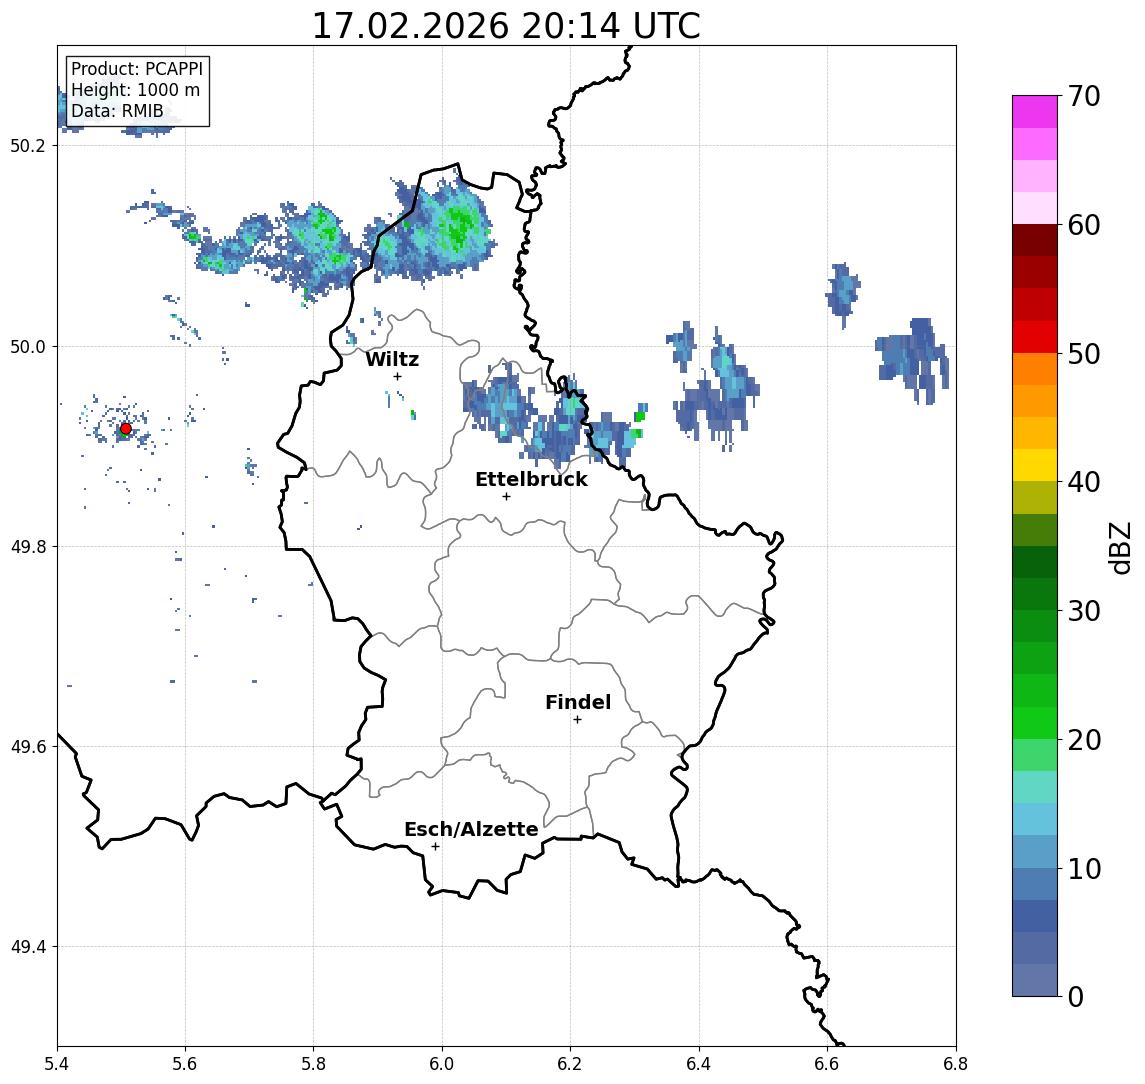
Task: Click the 6.2 longitude axis label
Action: (570, 1064)
